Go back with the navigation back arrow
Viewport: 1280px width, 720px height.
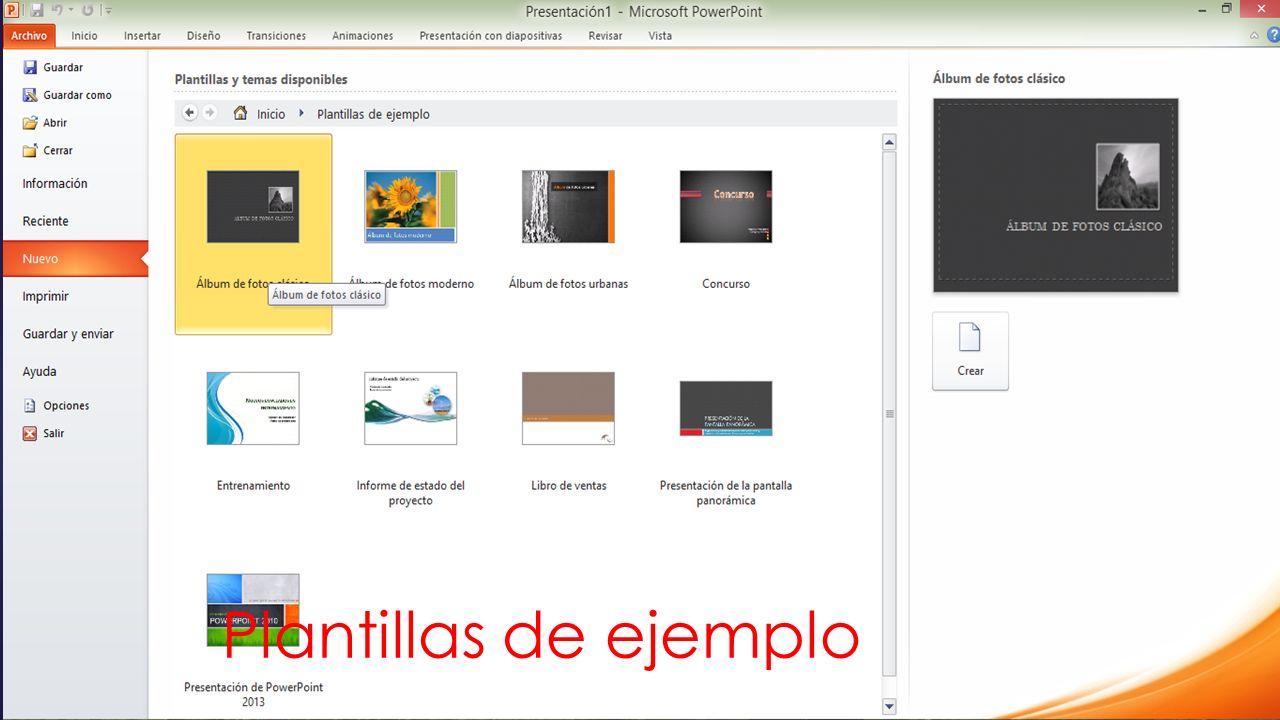(x=190, y=113)
